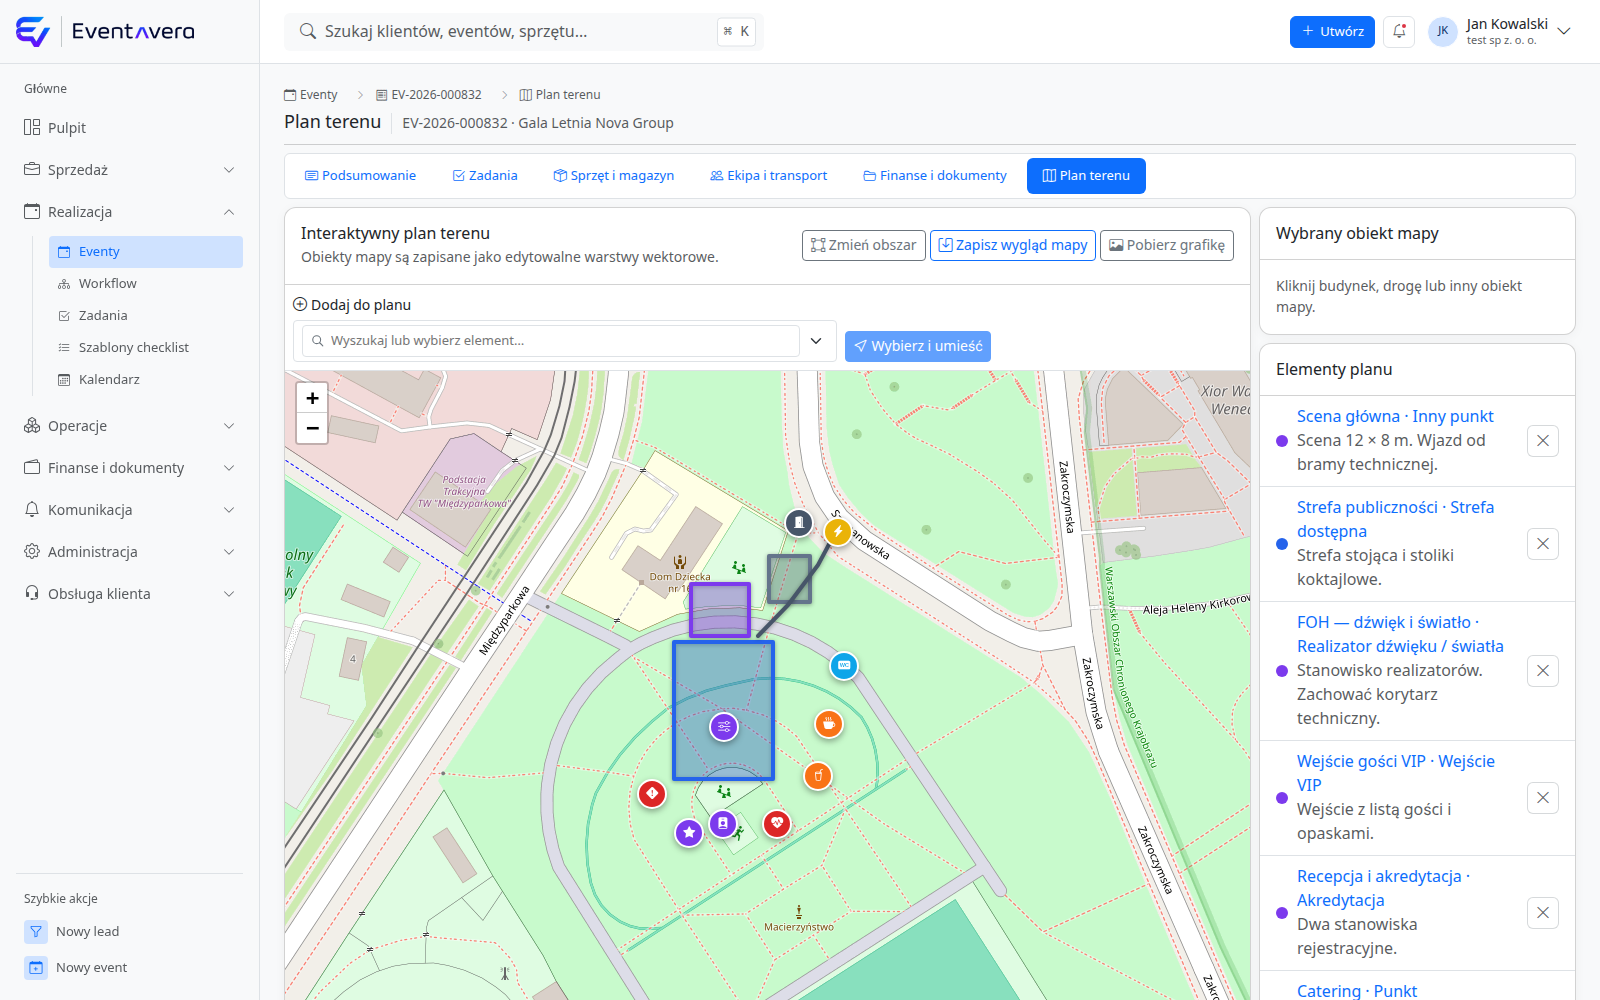Select the purple star VIP marker
The width and height of the screenshot is (1600, 1000).
pos(689,832)
